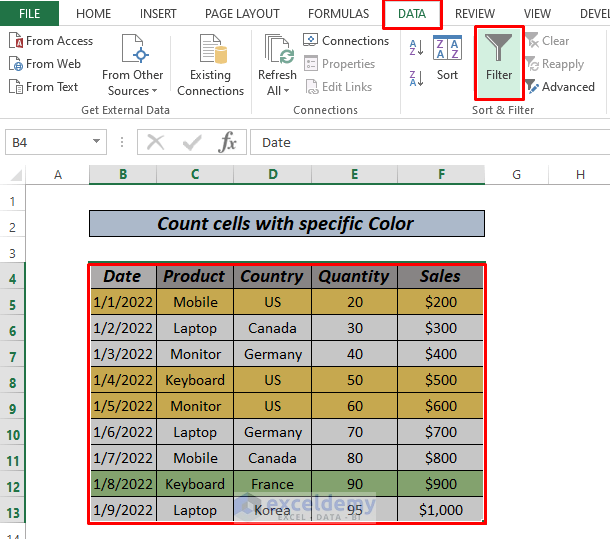Click the From Web icon
The image size is (610, 539).
(x=15, y=64)
